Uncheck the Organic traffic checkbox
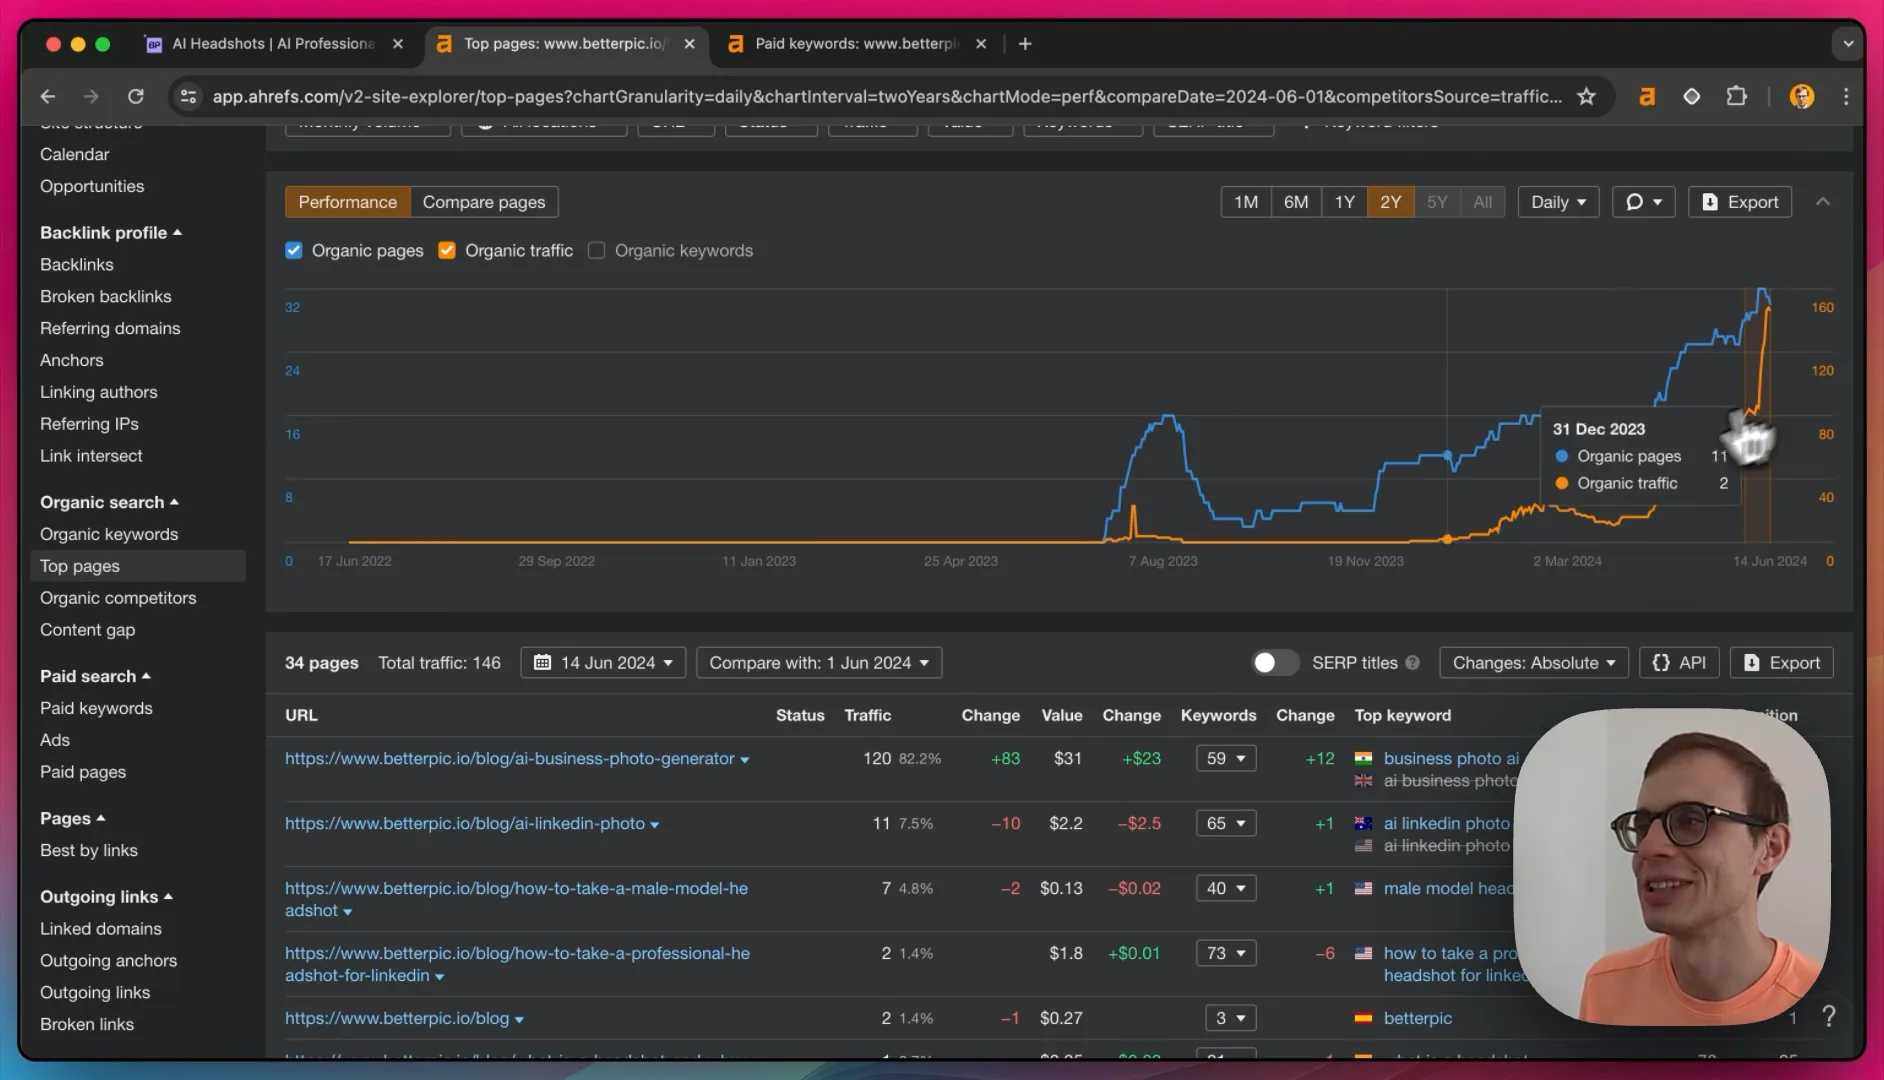Image resolution: width=1884 pixels, height=1080 pixels. 447,251
